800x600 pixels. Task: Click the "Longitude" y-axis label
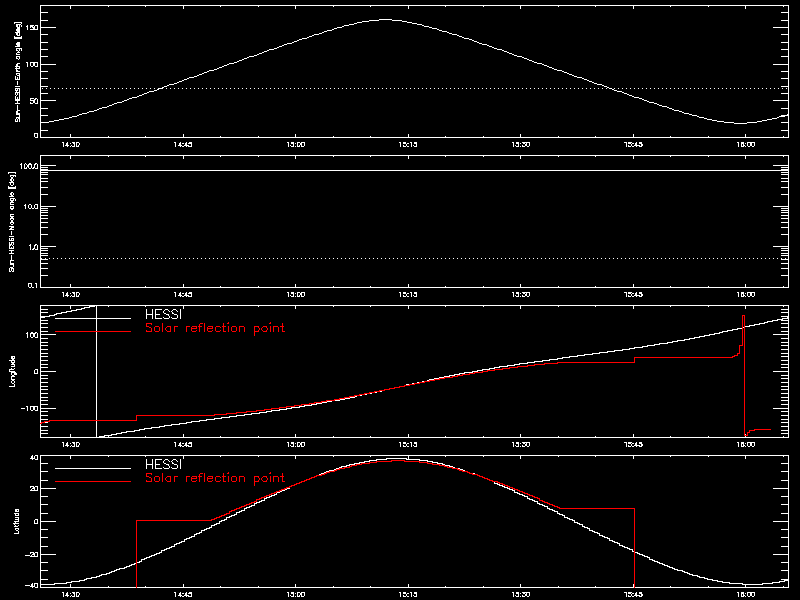pos(12,371)
